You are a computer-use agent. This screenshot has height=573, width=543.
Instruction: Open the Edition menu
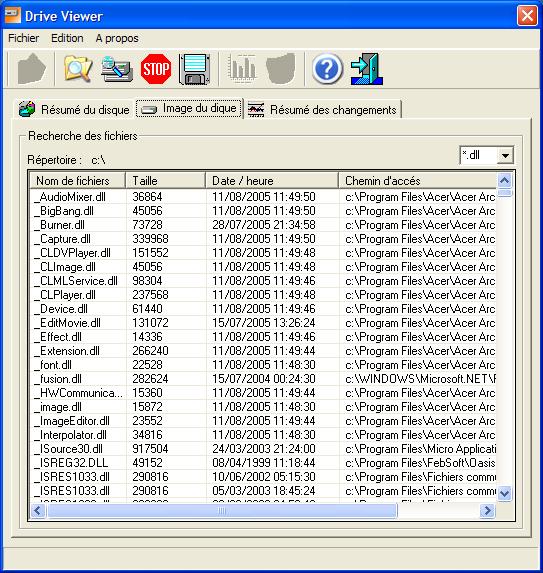click(67, 38)
